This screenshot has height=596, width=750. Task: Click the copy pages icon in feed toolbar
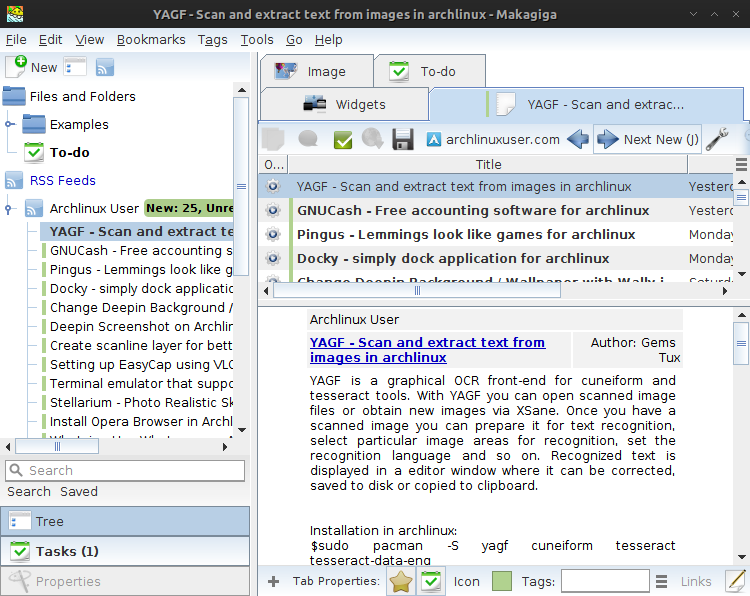pyautogui.click(x=273, y=139)
